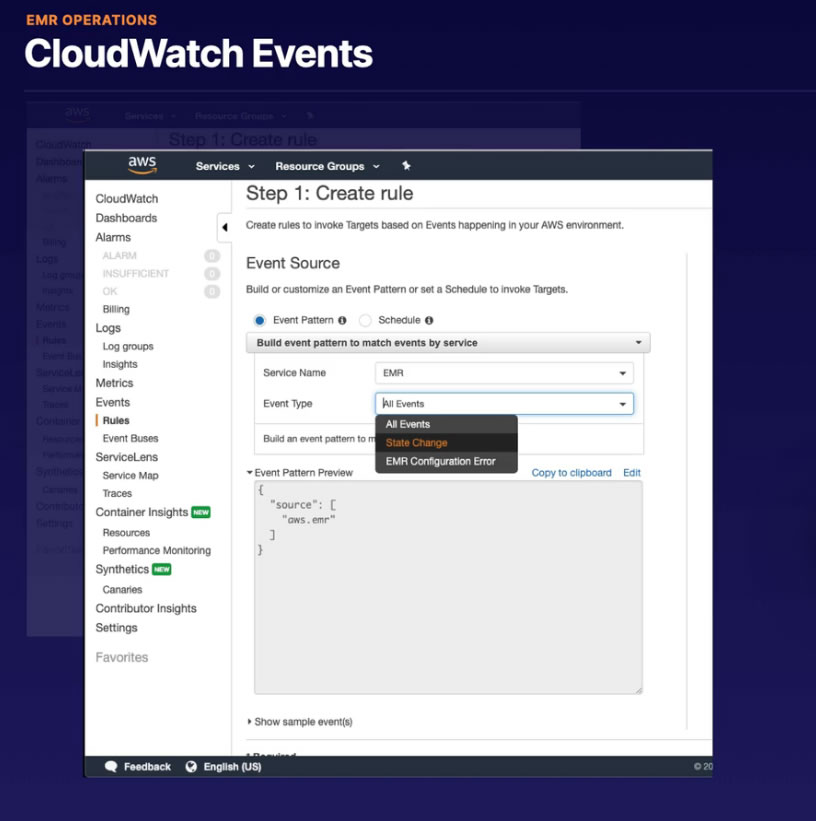Open Insights under Logs
Image resolution: width=816 pixels, height=821 pixels.
[x=120, y=364]
